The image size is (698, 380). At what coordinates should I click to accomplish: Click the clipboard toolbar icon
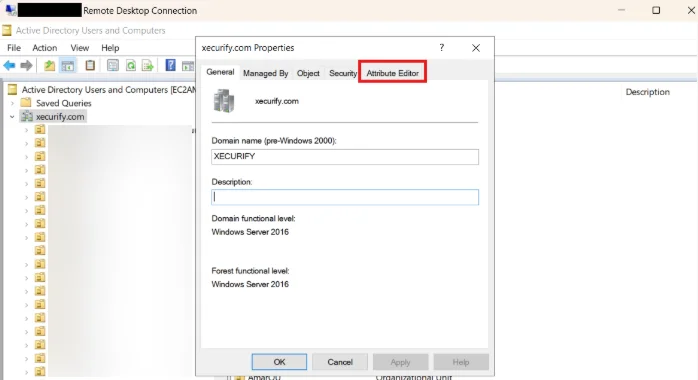(90, 65)
